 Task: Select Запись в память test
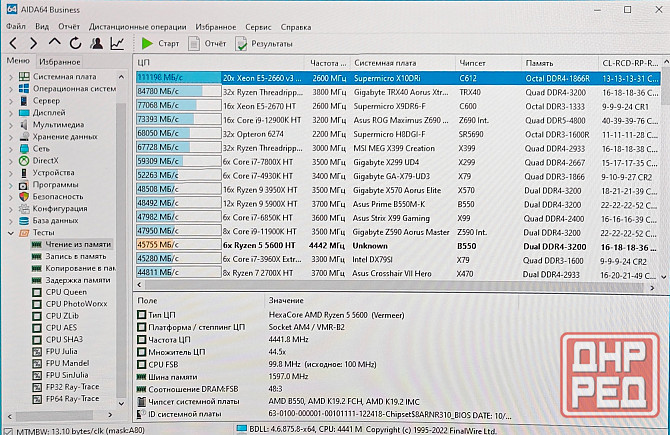click(70, 257)
